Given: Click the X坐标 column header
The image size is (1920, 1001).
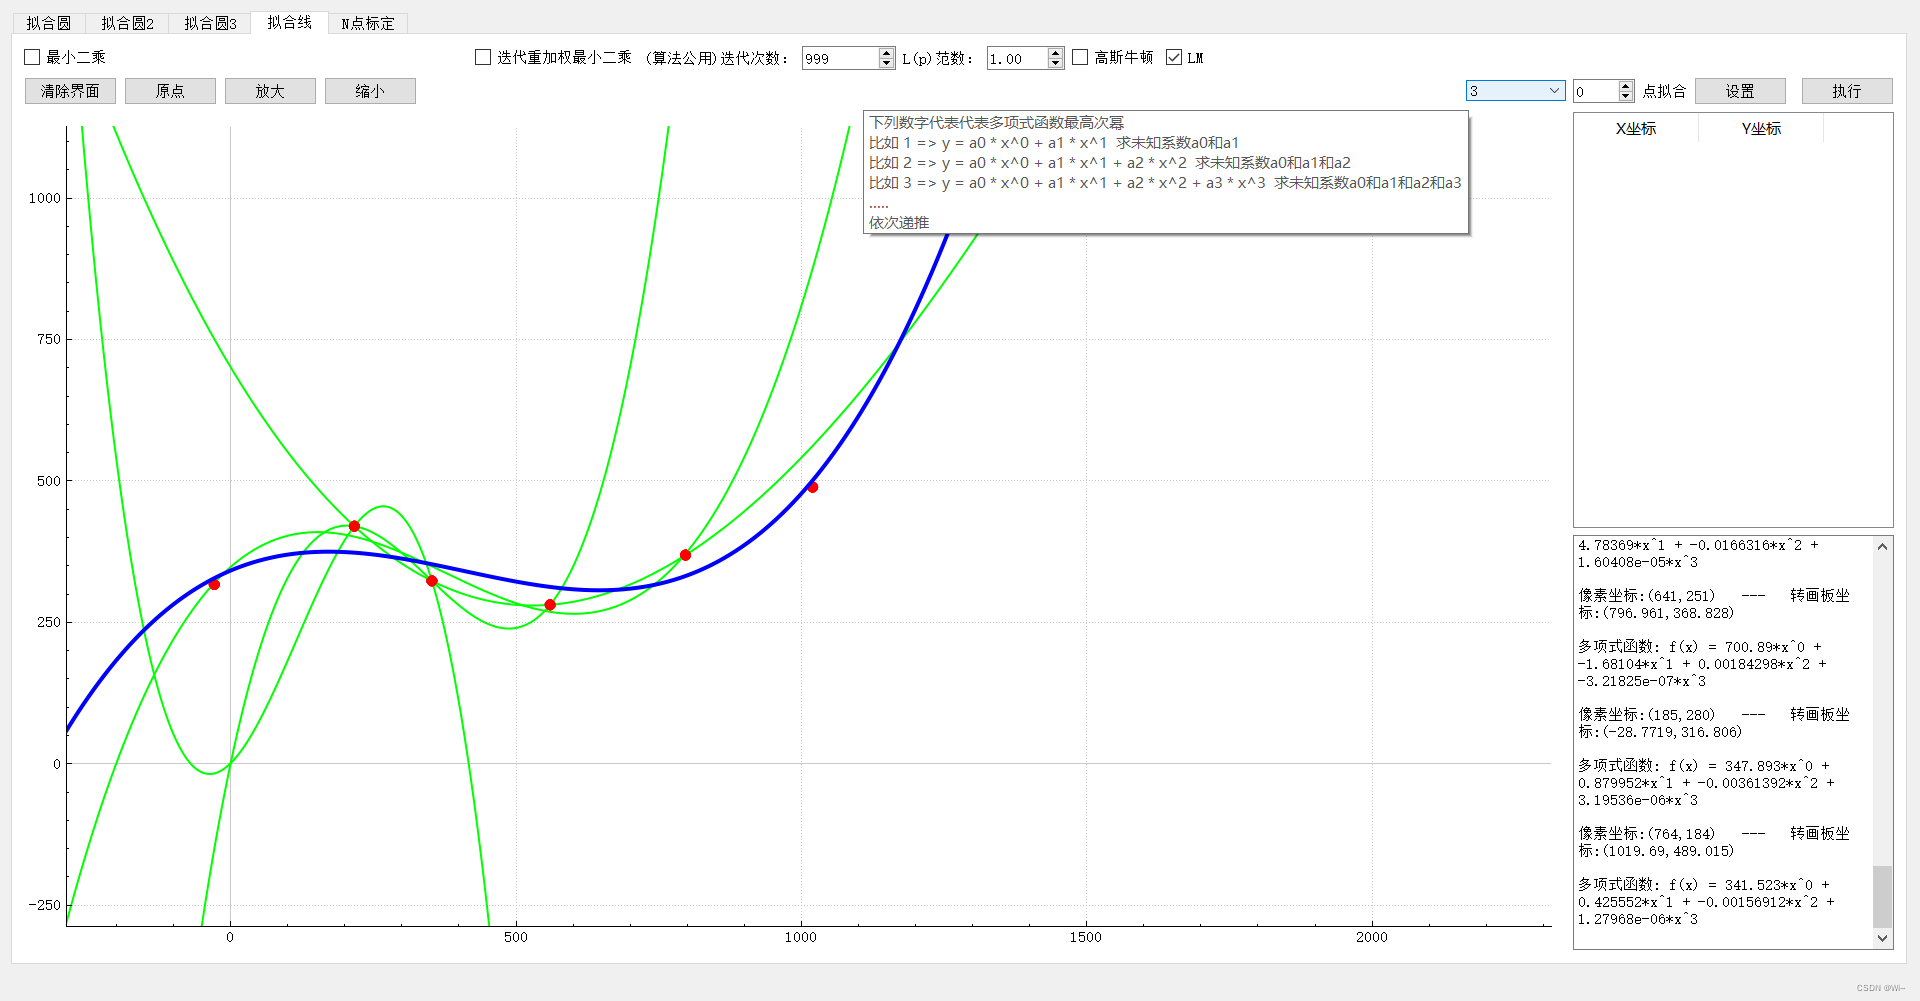Looking at the screenshot, I should (1636, 128).
